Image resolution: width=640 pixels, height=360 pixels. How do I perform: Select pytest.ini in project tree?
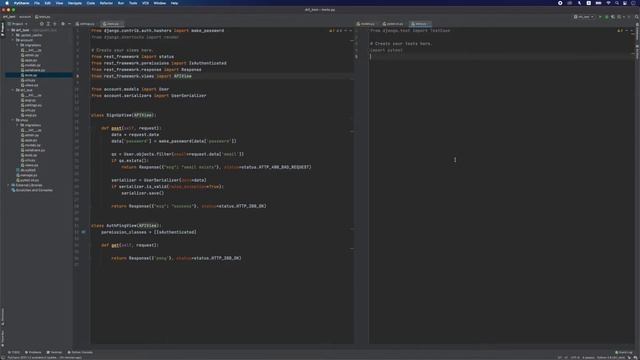tap(29, 180)
